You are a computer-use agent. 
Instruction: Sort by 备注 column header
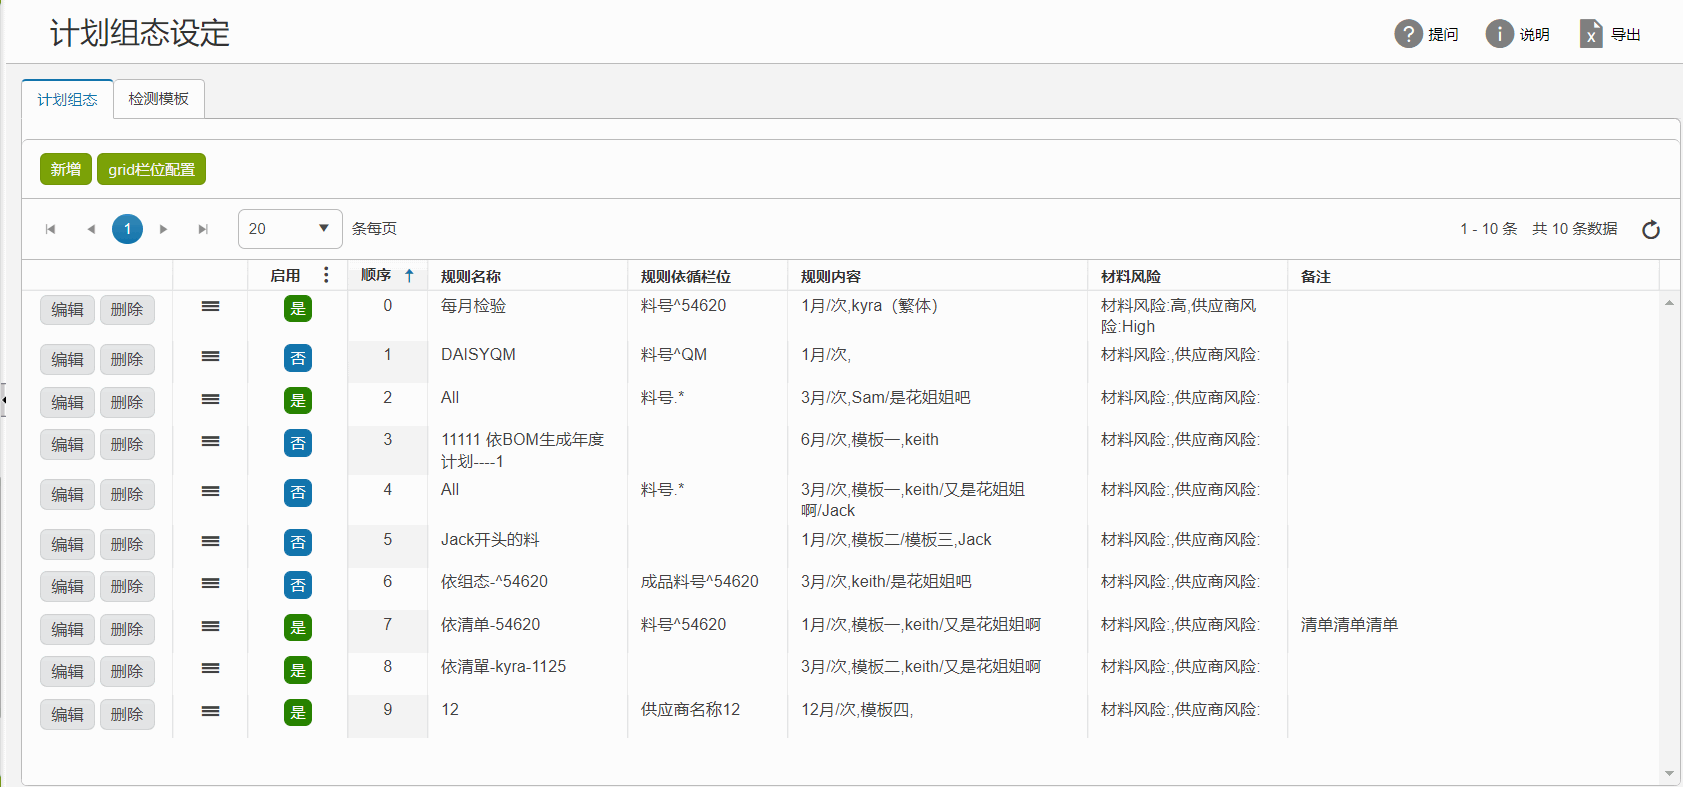1316,276
